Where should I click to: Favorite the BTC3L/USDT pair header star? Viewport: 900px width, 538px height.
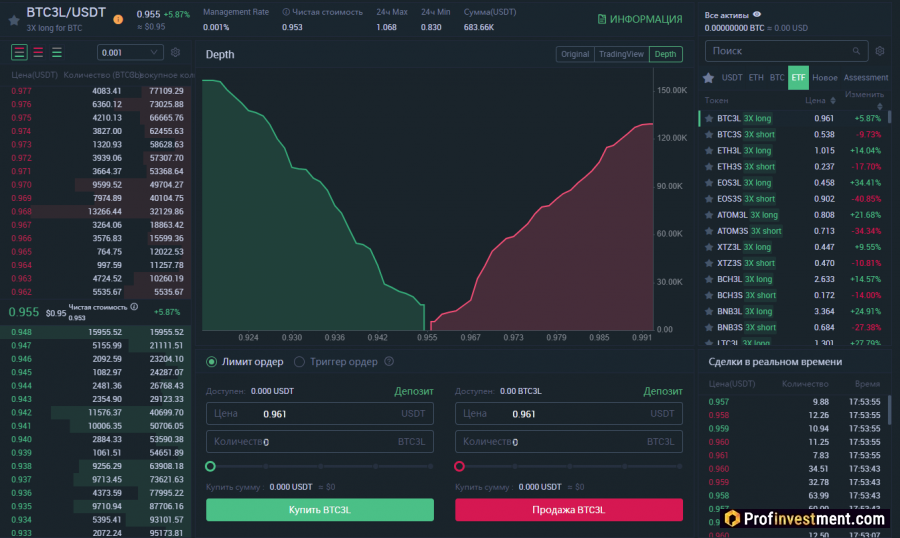(x=14, y=21)
